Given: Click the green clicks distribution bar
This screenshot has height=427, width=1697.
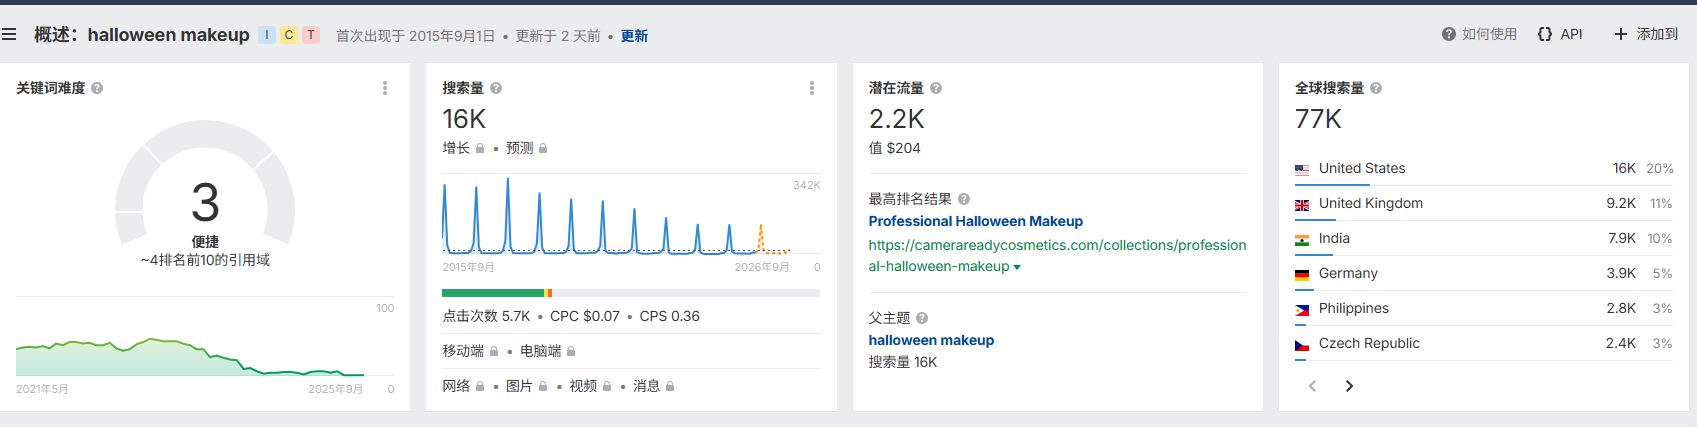Looking at the screenshot, I should pos(492,293).
